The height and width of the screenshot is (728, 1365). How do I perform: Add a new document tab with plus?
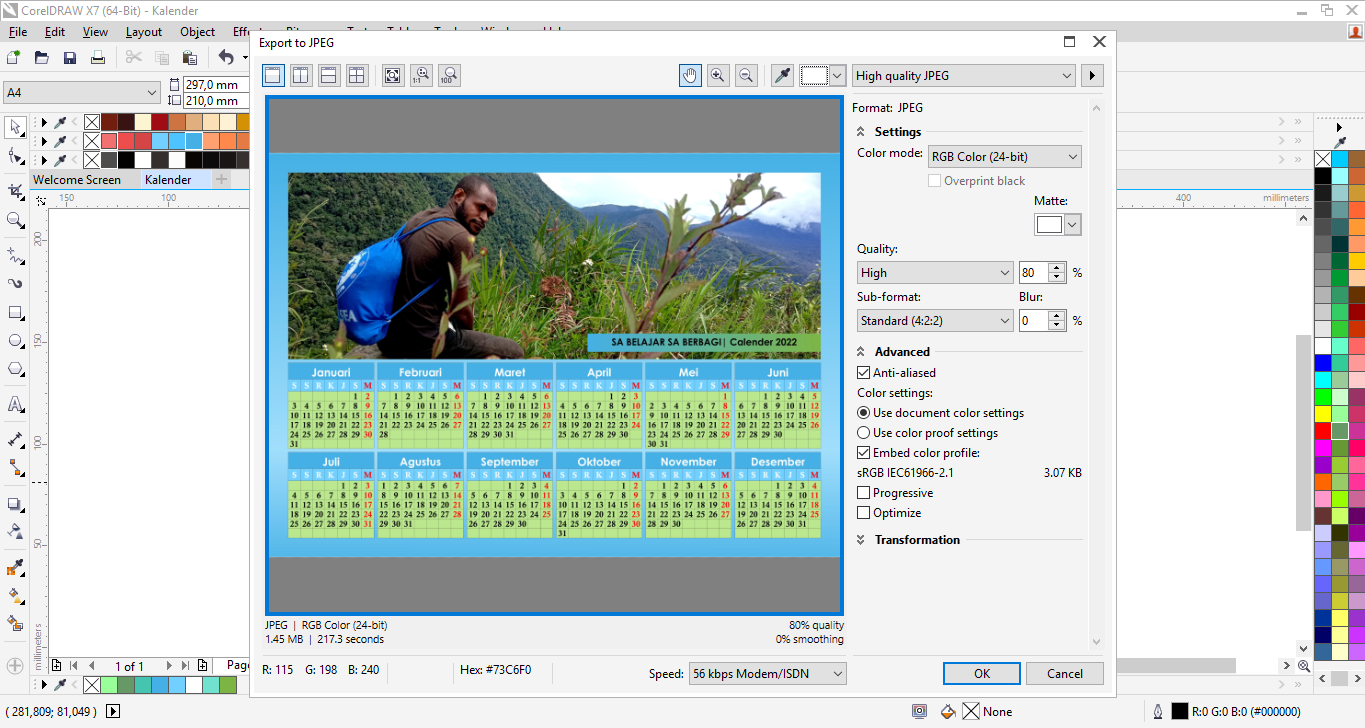pyautogui.click(x=222, y=180)
